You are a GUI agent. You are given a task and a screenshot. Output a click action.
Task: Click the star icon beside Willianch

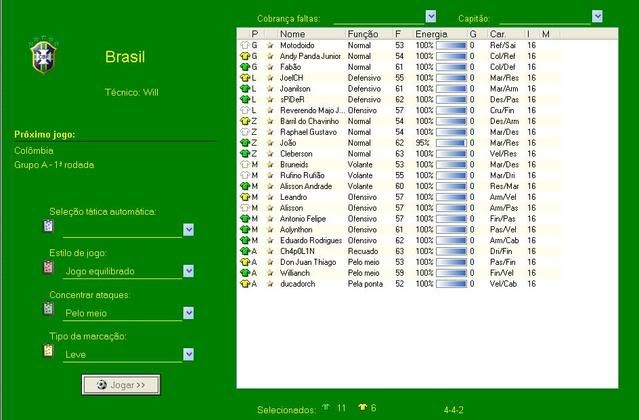click(269, 272)
